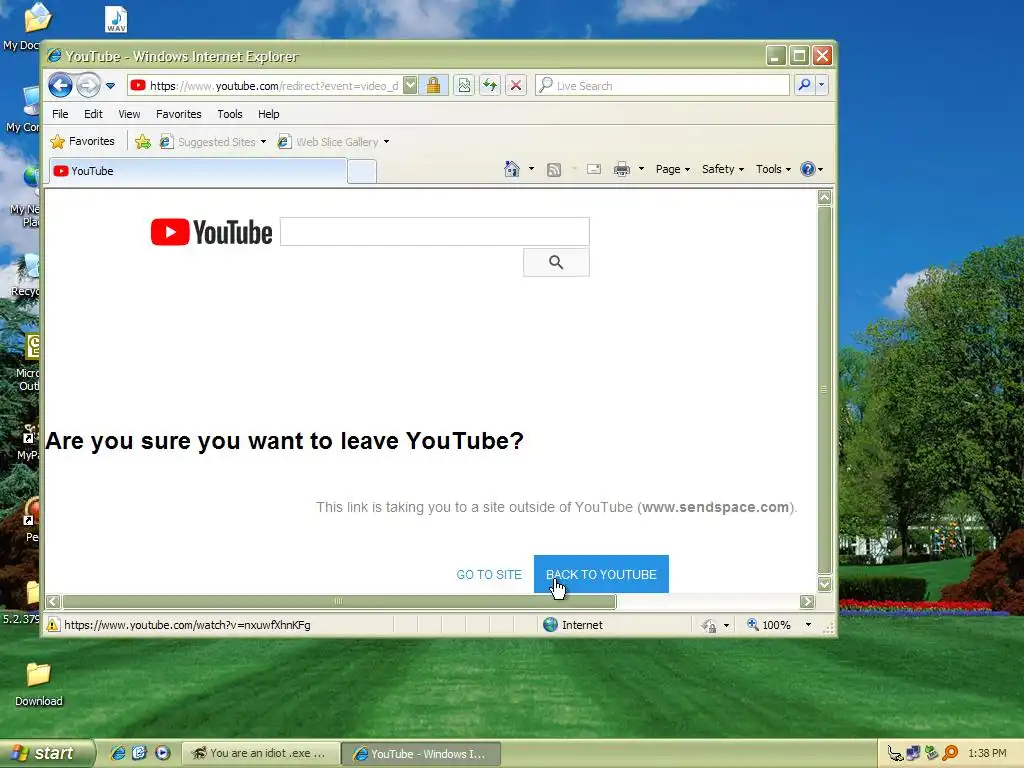Viewport: 1024px width, 768px height.
Task: Expand the Print dropdown arrow
Action: (x=641, y=169)
